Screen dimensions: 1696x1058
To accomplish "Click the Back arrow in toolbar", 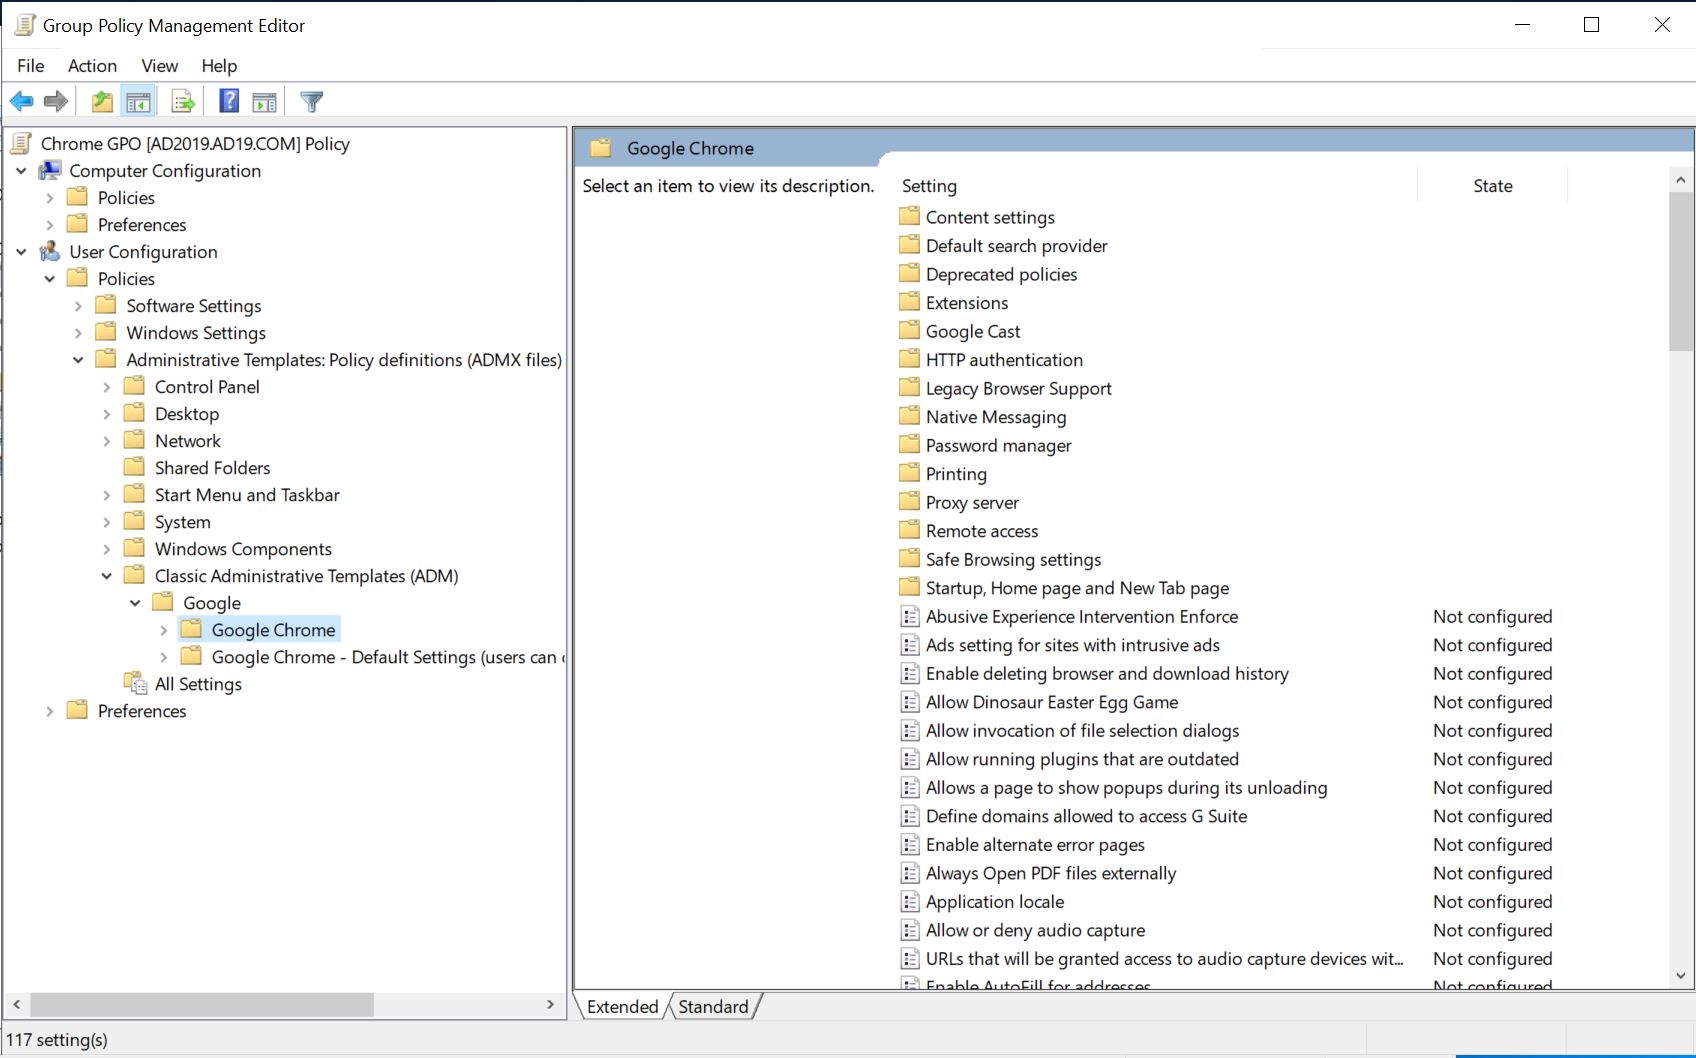I will pos(21,101).
